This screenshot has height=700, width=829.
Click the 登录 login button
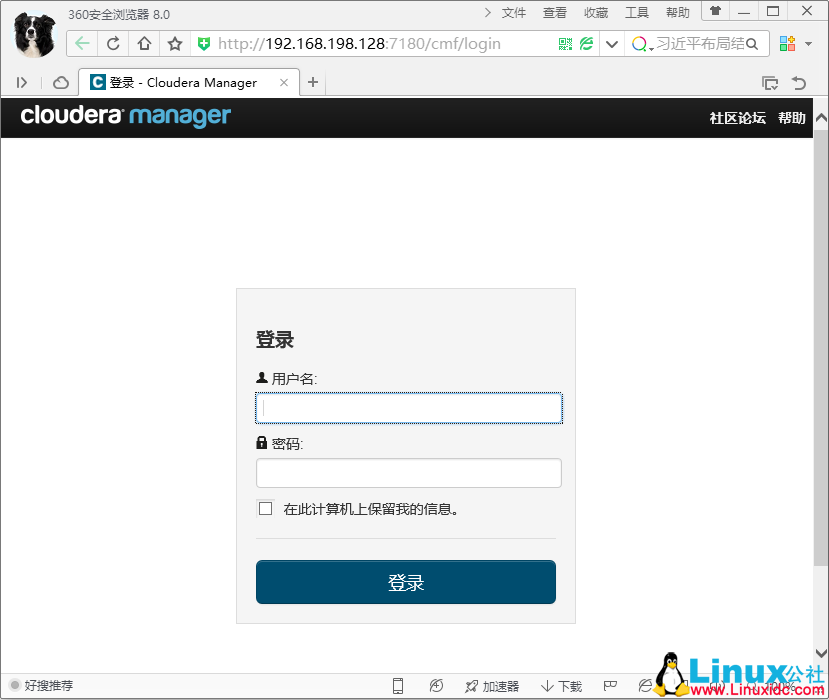point(405,582)
